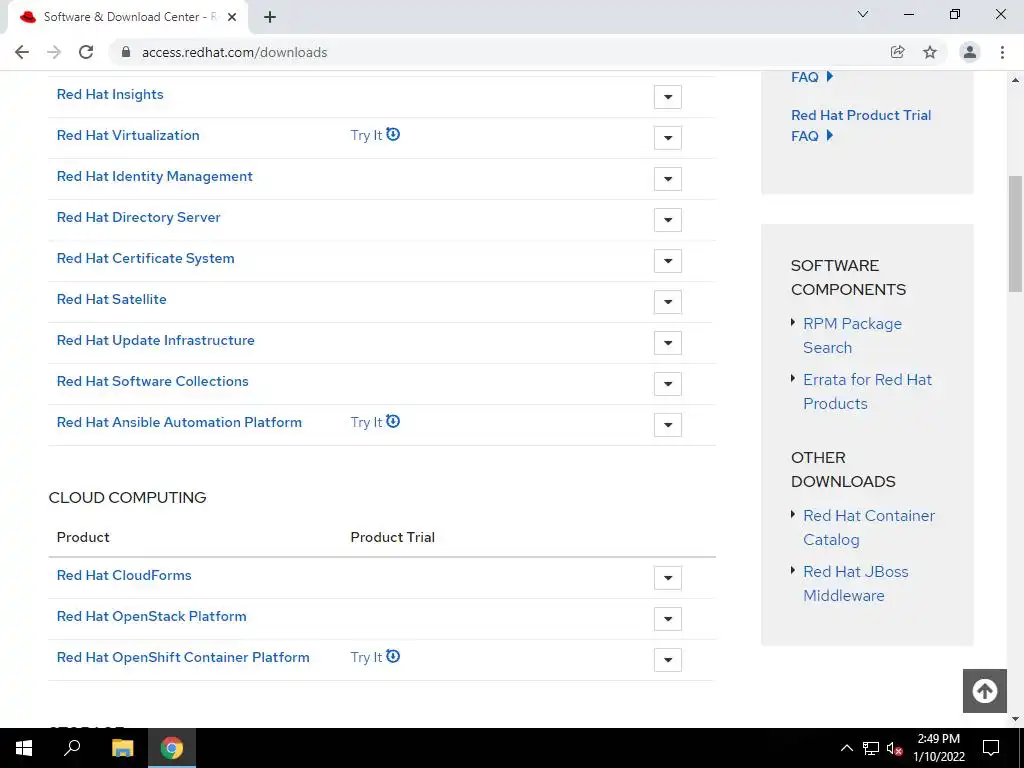Share this page via share icon
The width and height of the screenshot is (1024, 768).
click(897, 52)
